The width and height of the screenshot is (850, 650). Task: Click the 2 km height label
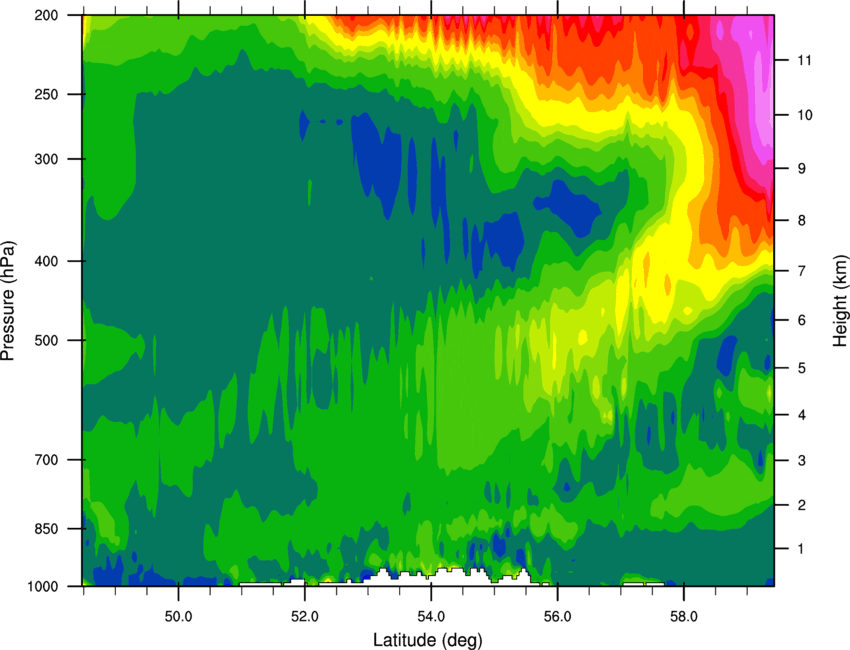click(802, 505)
